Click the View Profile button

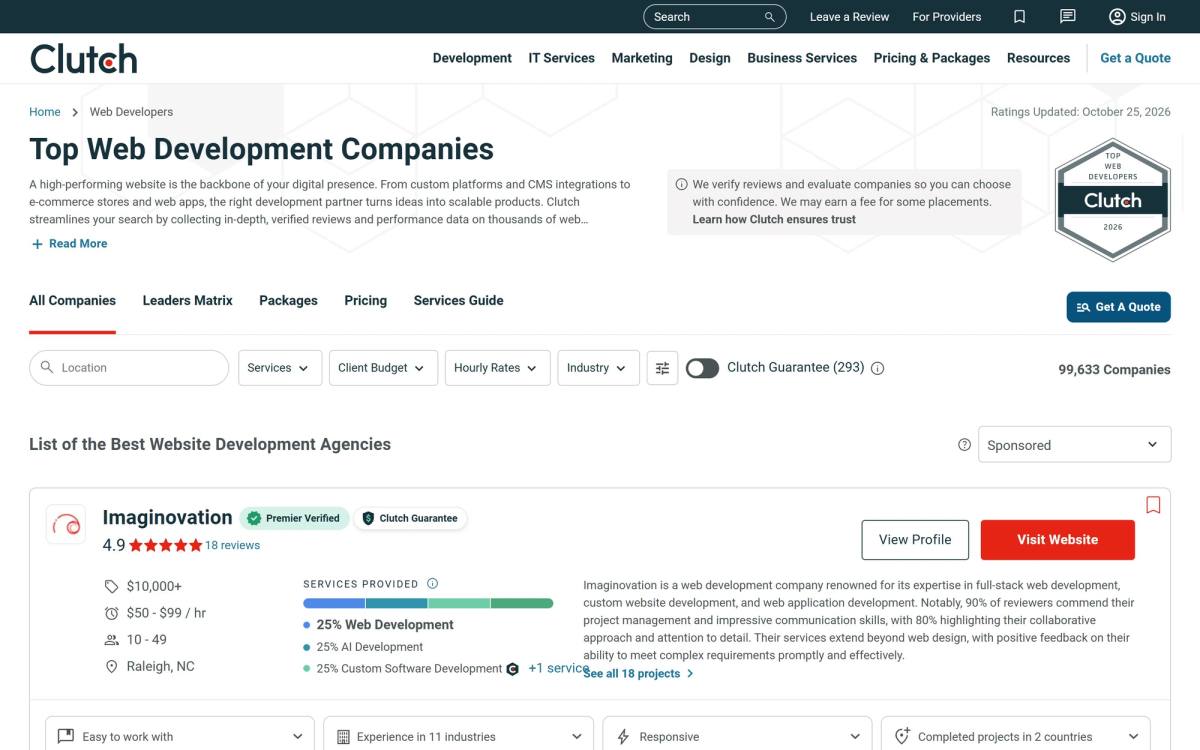915,540
